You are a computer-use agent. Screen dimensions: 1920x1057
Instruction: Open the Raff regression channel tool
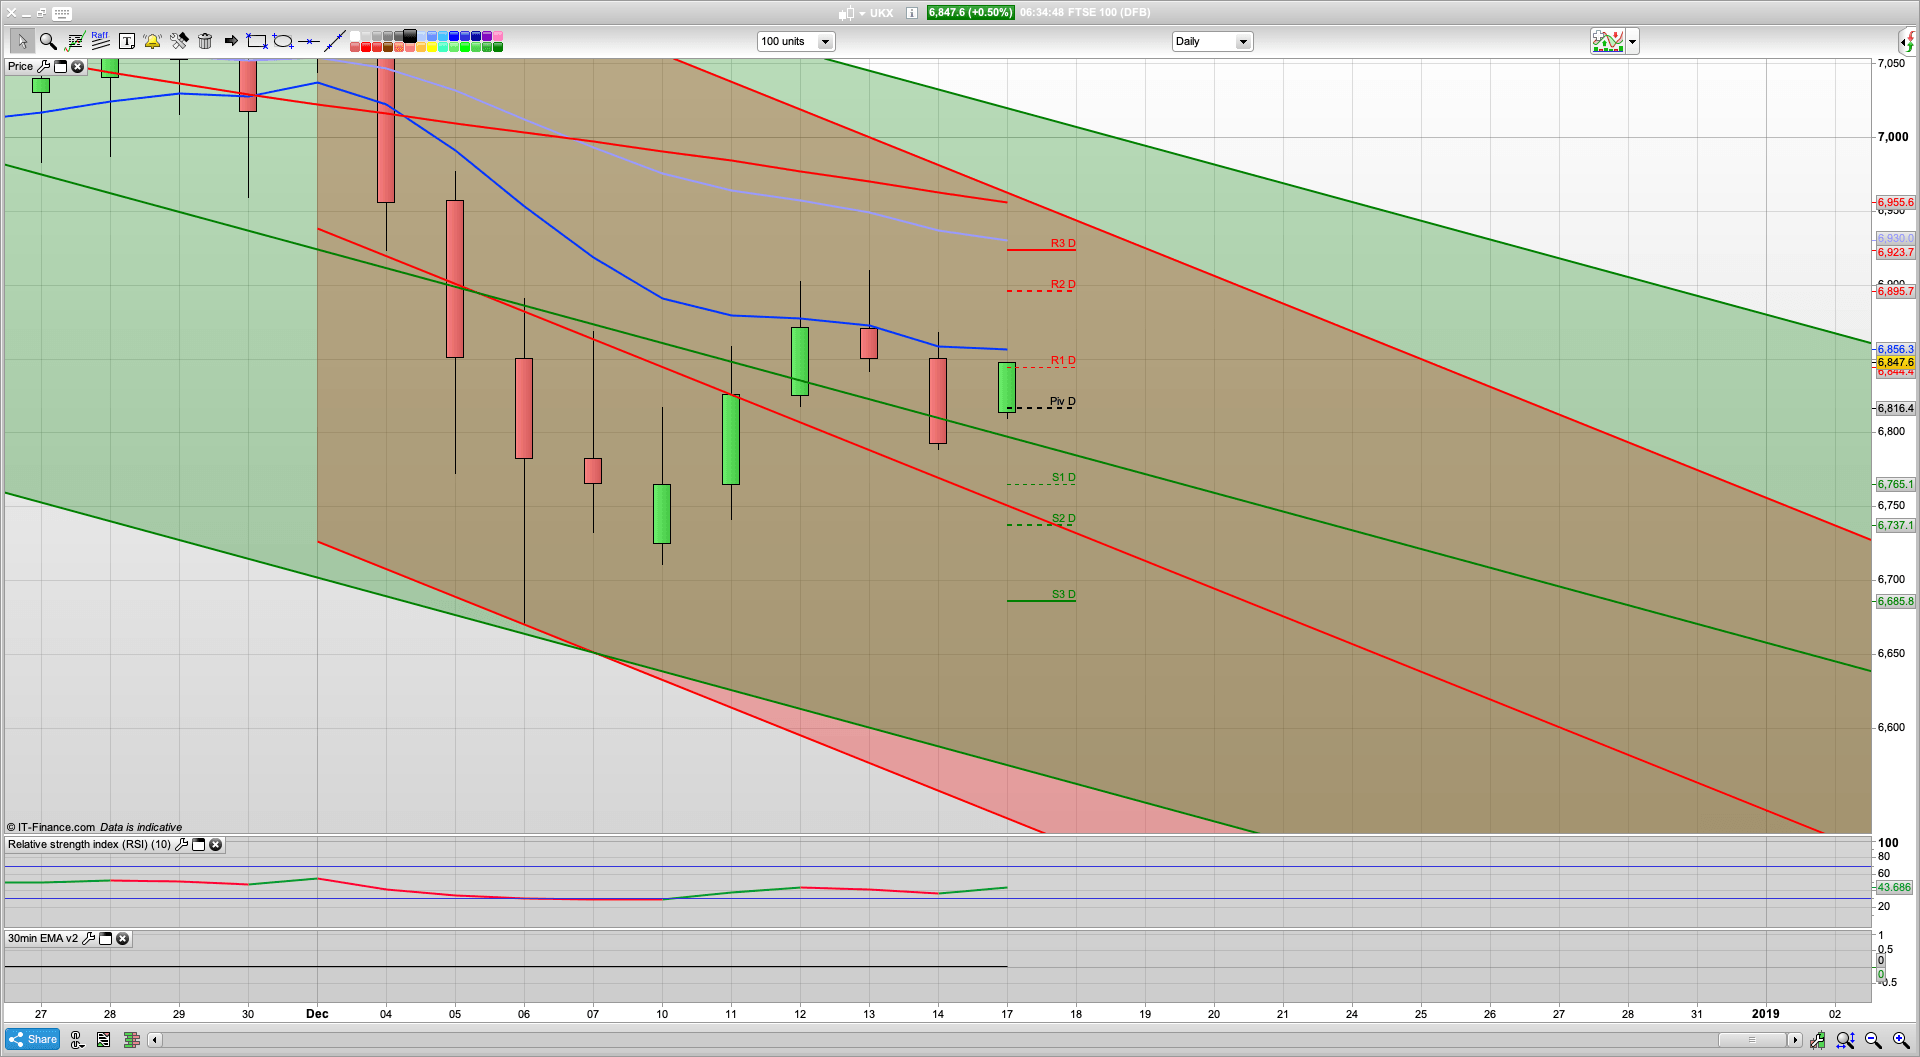coord(100,39)
